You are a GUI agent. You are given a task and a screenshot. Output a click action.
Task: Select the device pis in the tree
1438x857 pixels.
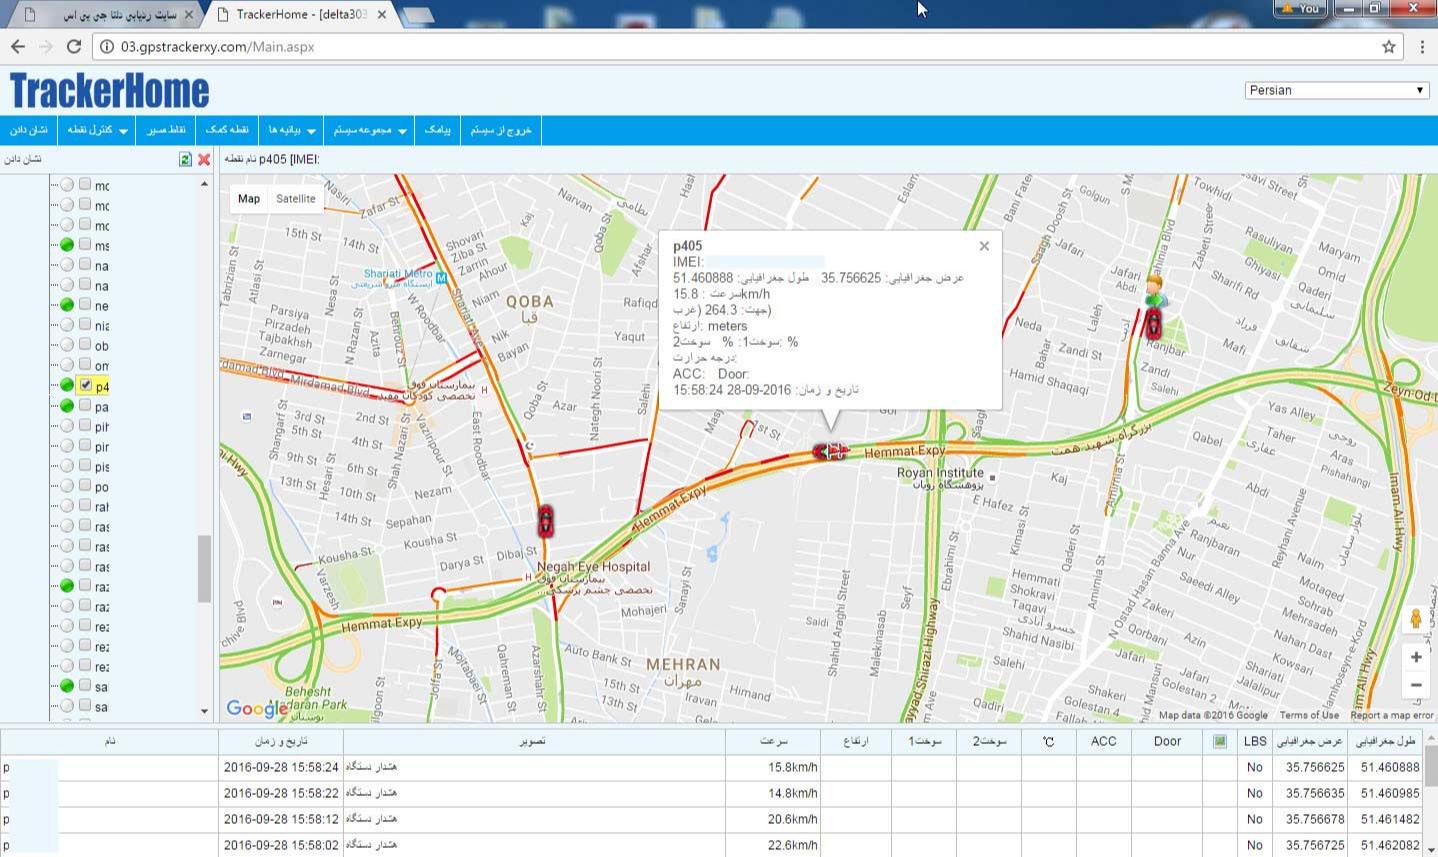(102, 466)
